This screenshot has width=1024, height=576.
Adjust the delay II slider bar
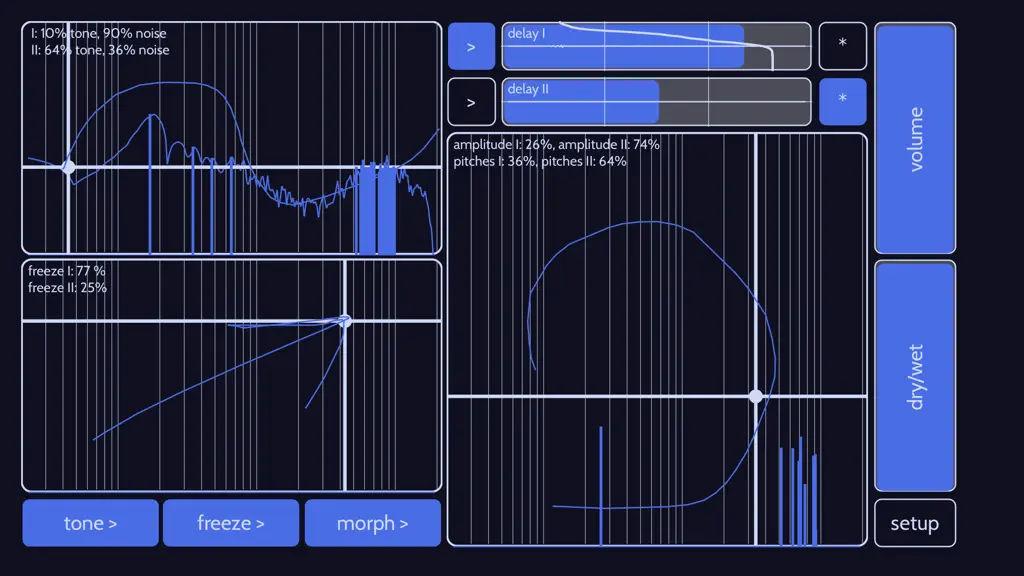(656, 102)
